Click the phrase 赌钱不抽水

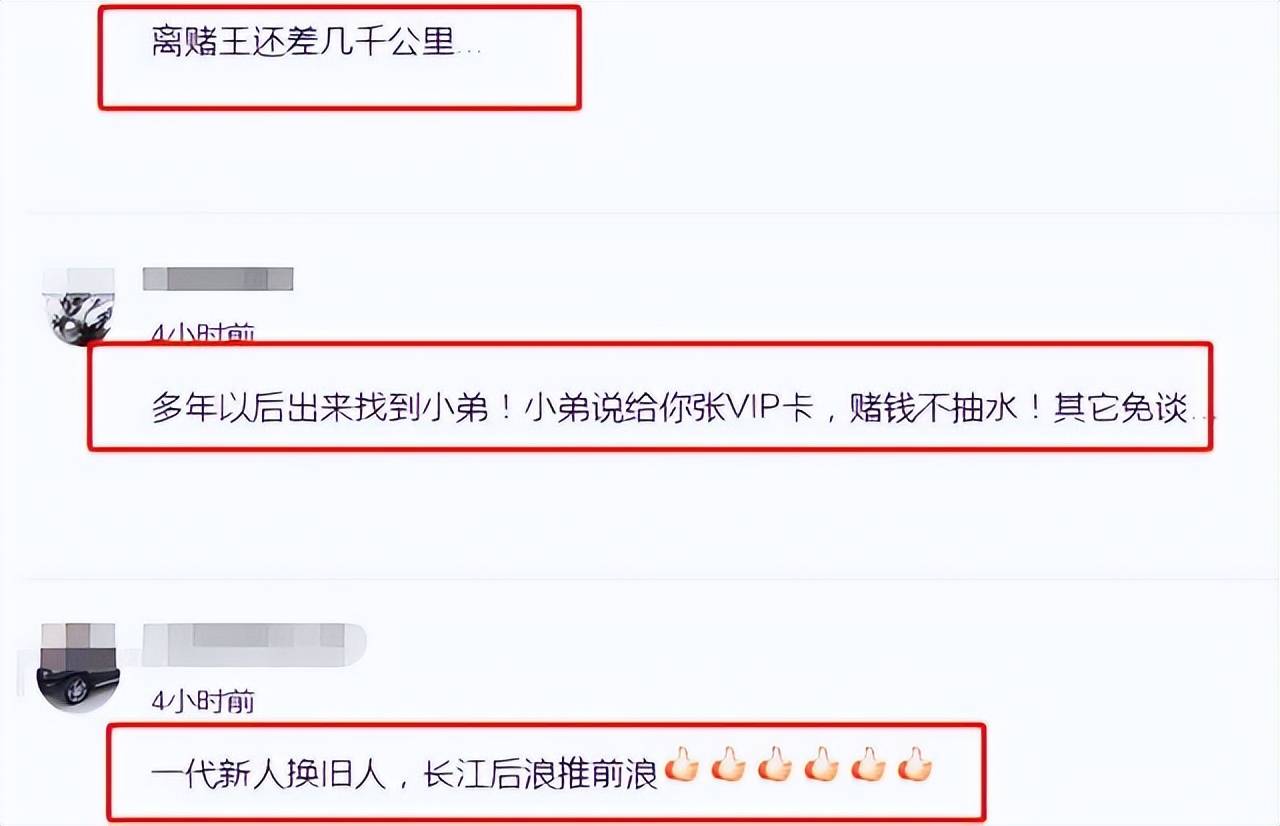[933, 410]
